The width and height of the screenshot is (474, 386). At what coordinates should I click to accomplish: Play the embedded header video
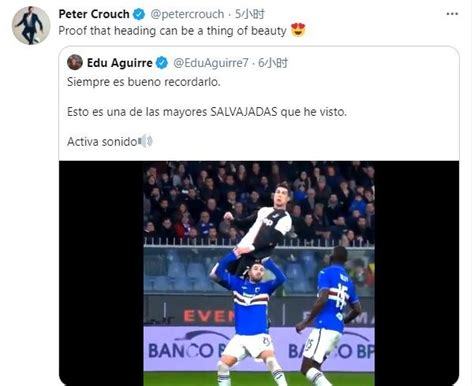coord(259,273)
